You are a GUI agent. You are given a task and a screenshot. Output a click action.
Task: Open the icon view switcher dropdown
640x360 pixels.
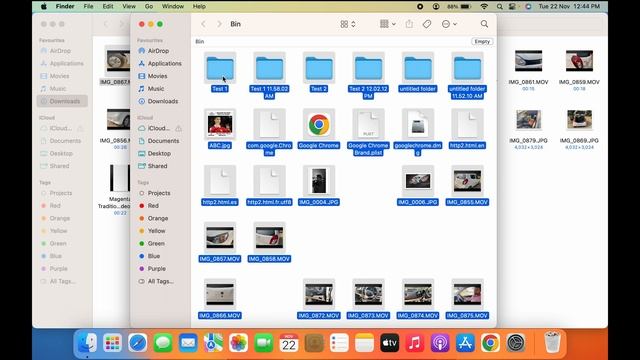point(348,24)
